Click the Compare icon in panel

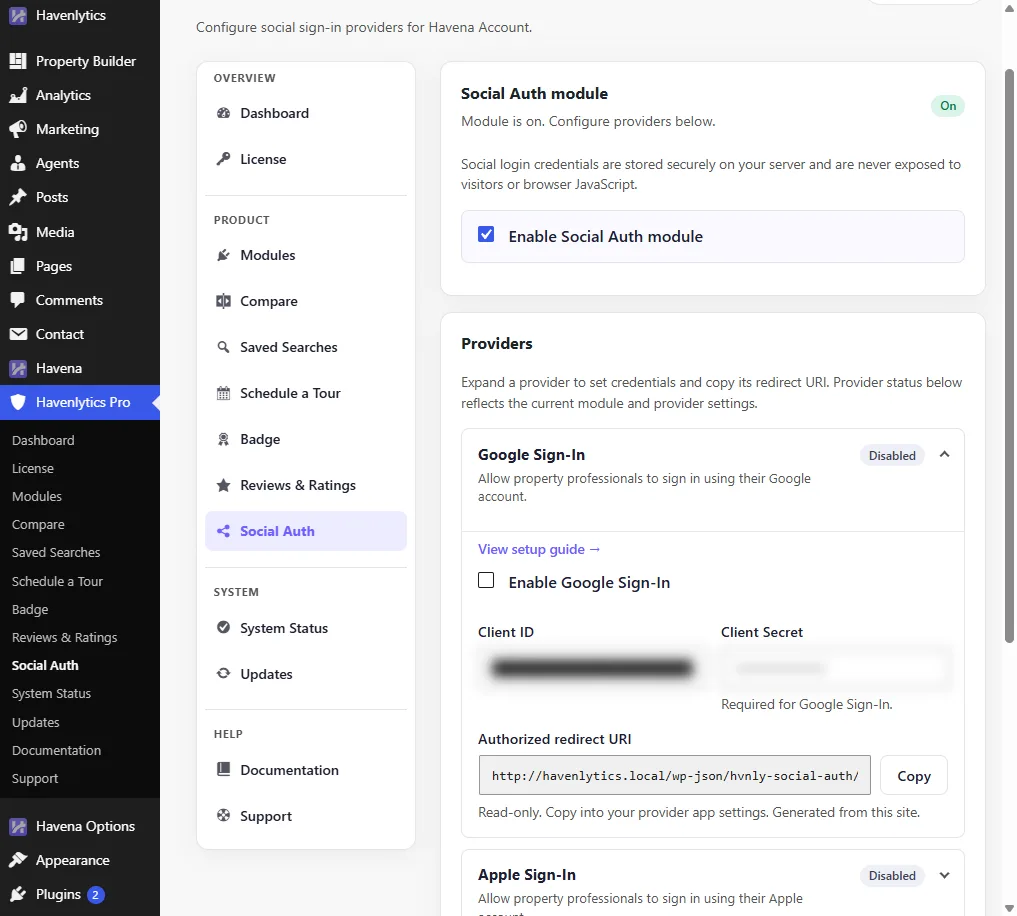pyautogui.click(x=223, y=301)
